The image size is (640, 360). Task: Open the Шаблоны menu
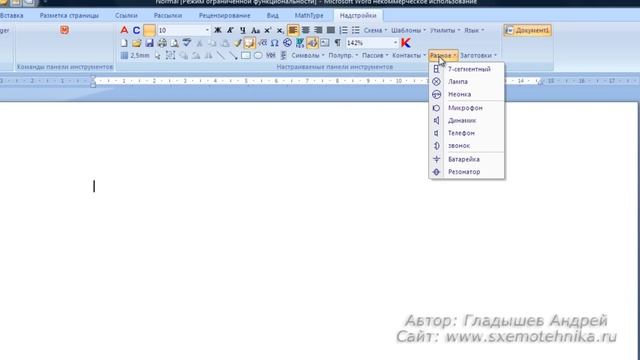(409, 30)
